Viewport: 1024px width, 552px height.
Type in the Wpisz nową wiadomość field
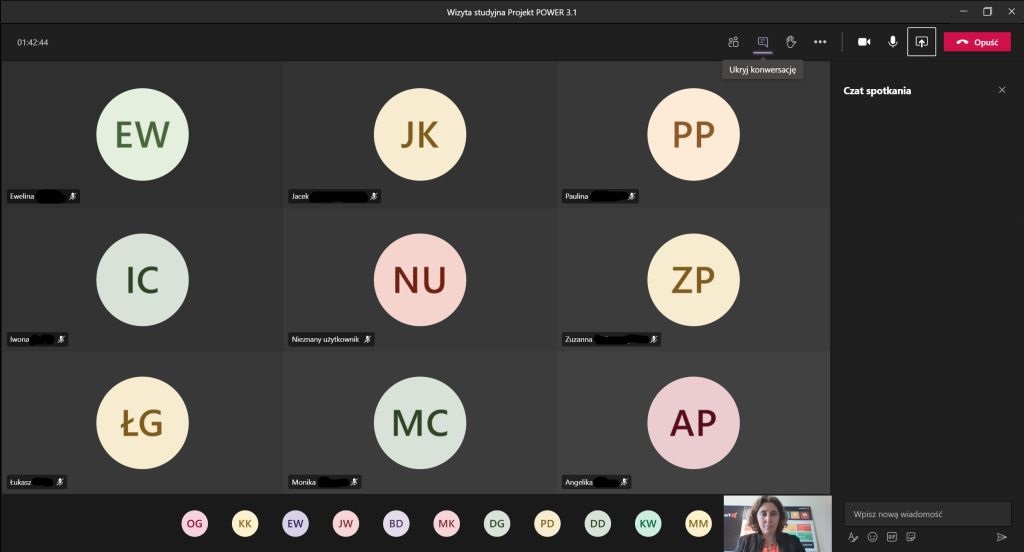click(927, 514)
